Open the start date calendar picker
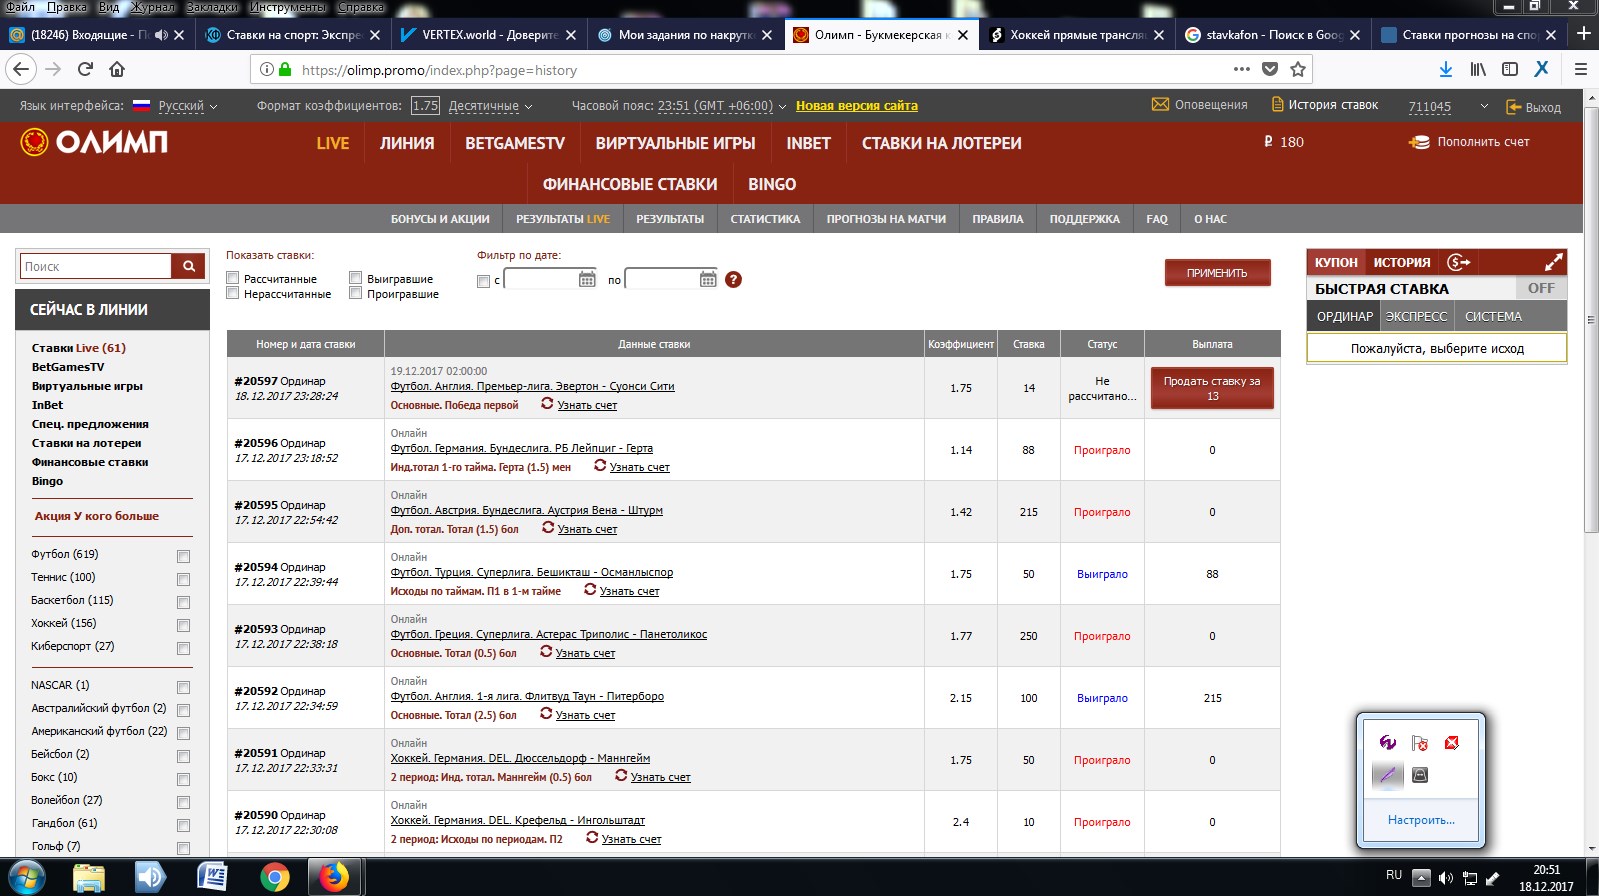 pos(587,280)
